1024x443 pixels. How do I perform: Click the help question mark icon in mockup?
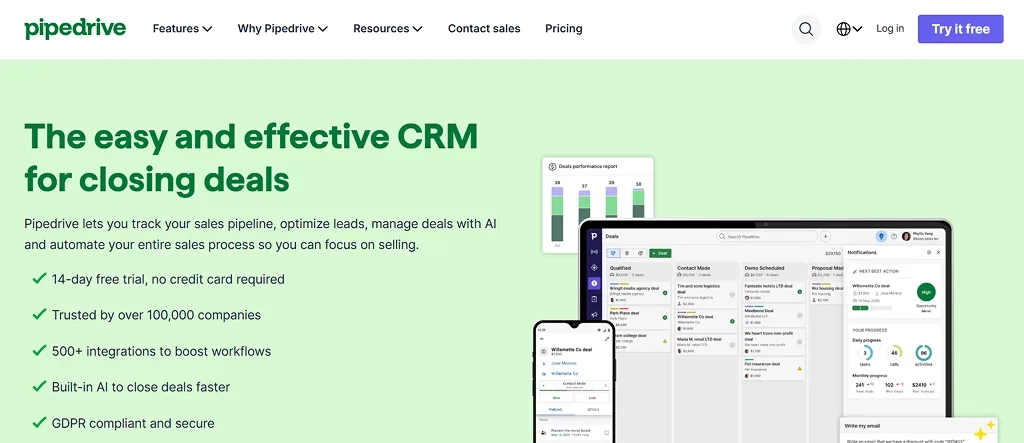click(x=894, y=237)
